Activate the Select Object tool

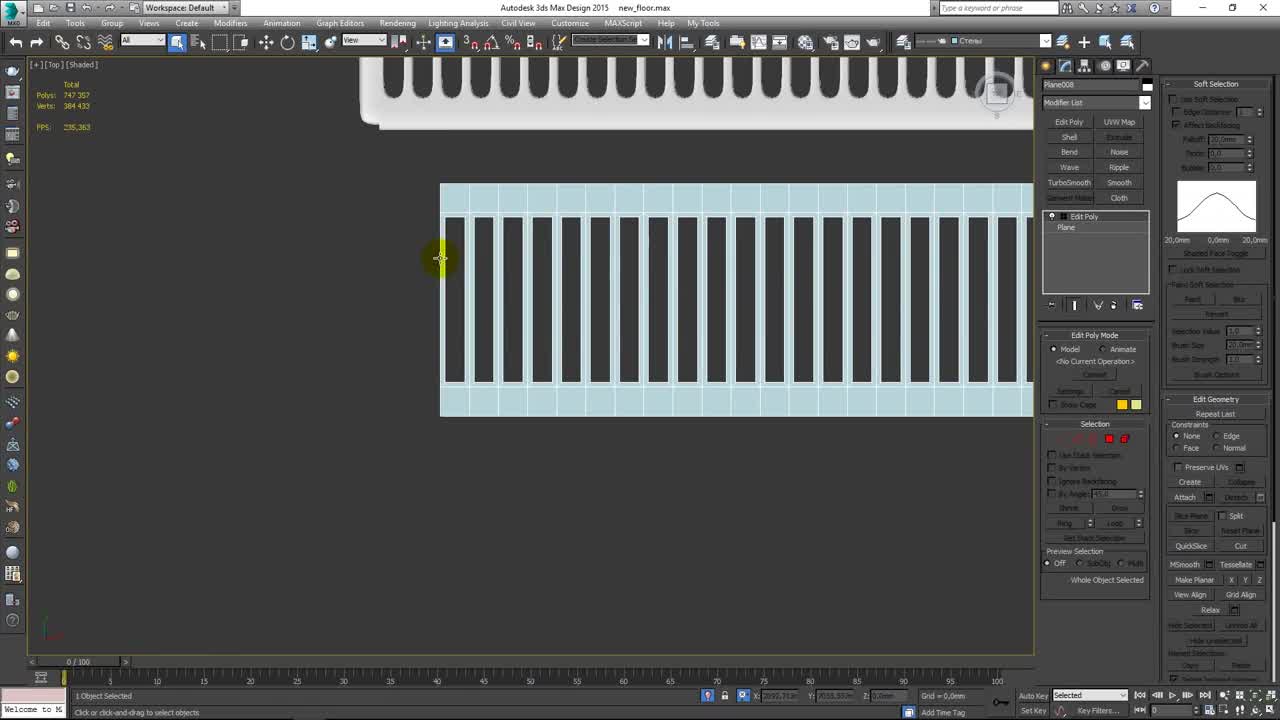[x=177, y=42]
